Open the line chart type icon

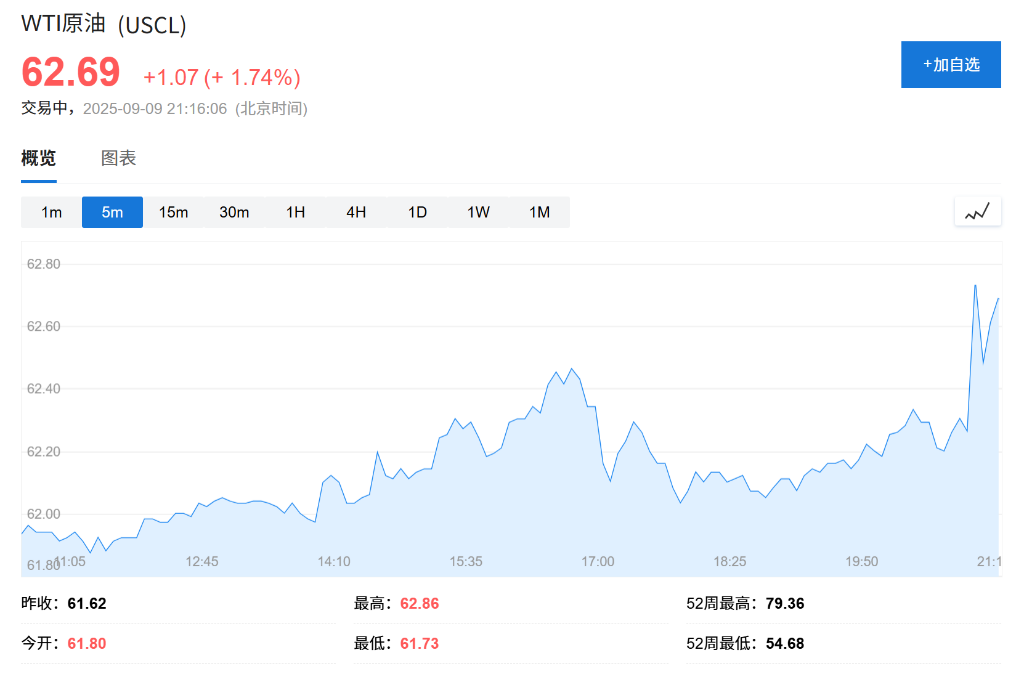tap(978, 211)
